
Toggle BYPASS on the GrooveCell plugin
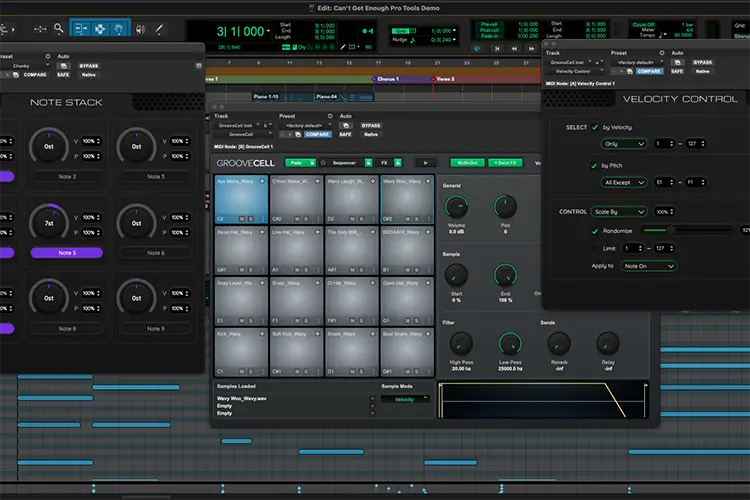(x=371, y=125)
